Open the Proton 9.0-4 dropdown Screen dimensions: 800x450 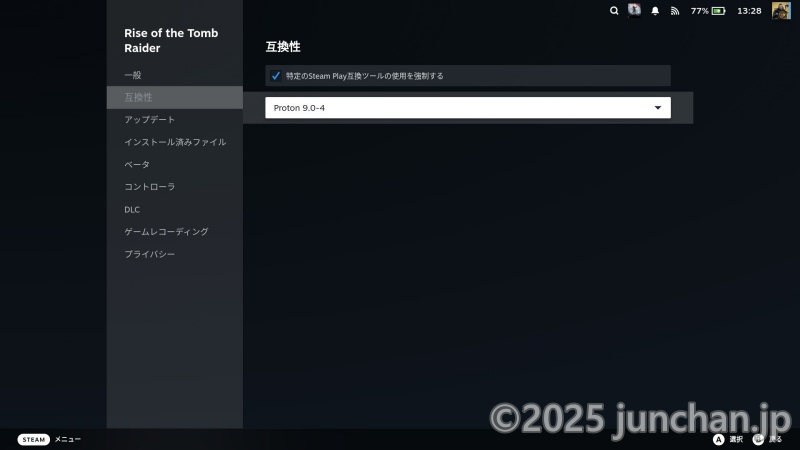coord(468,108)
